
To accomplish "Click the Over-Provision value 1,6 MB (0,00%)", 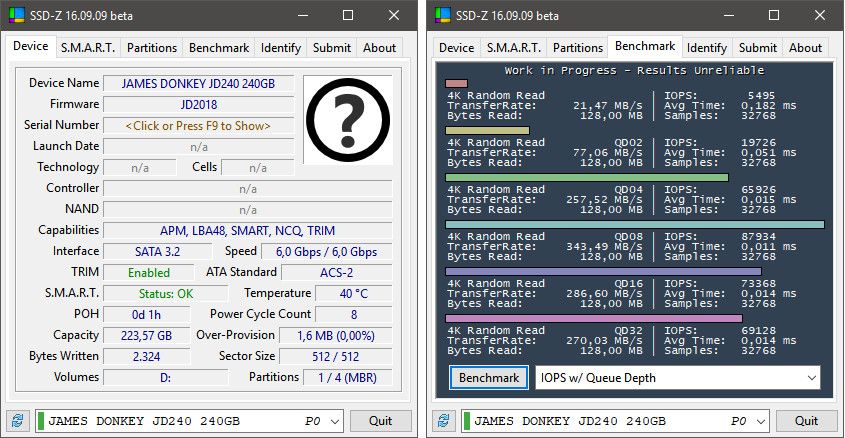I will point(336,336).
